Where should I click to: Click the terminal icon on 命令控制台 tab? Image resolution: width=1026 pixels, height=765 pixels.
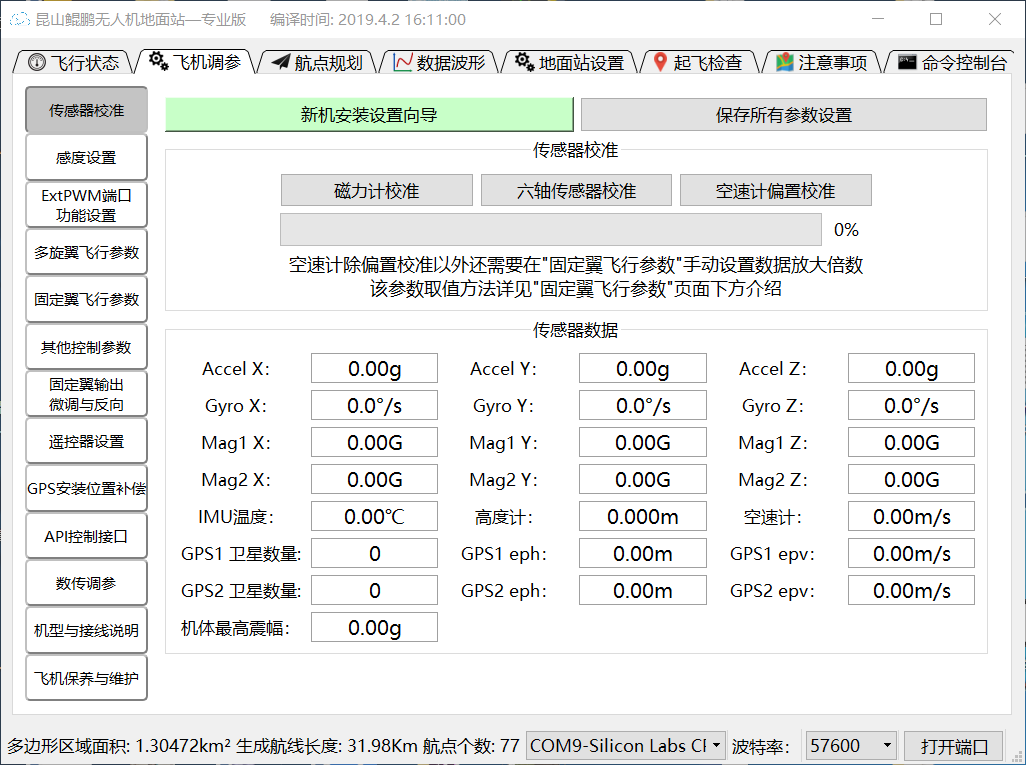(x=907, y=63)
